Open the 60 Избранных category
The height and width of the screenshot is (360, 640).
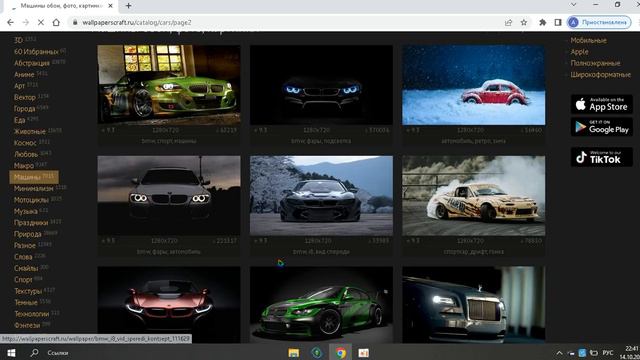[36, 51]
